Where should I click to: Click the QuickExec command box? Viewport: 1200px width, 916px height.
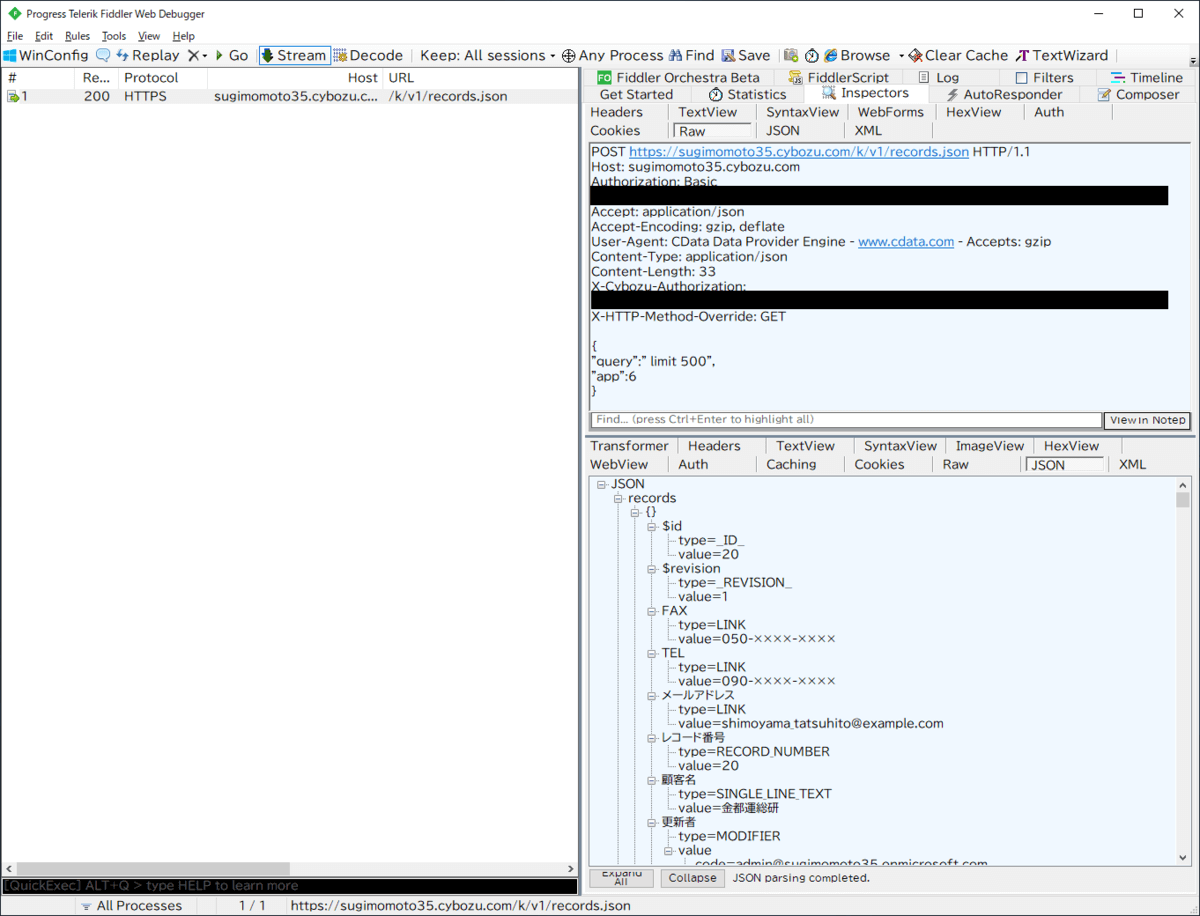289,886
